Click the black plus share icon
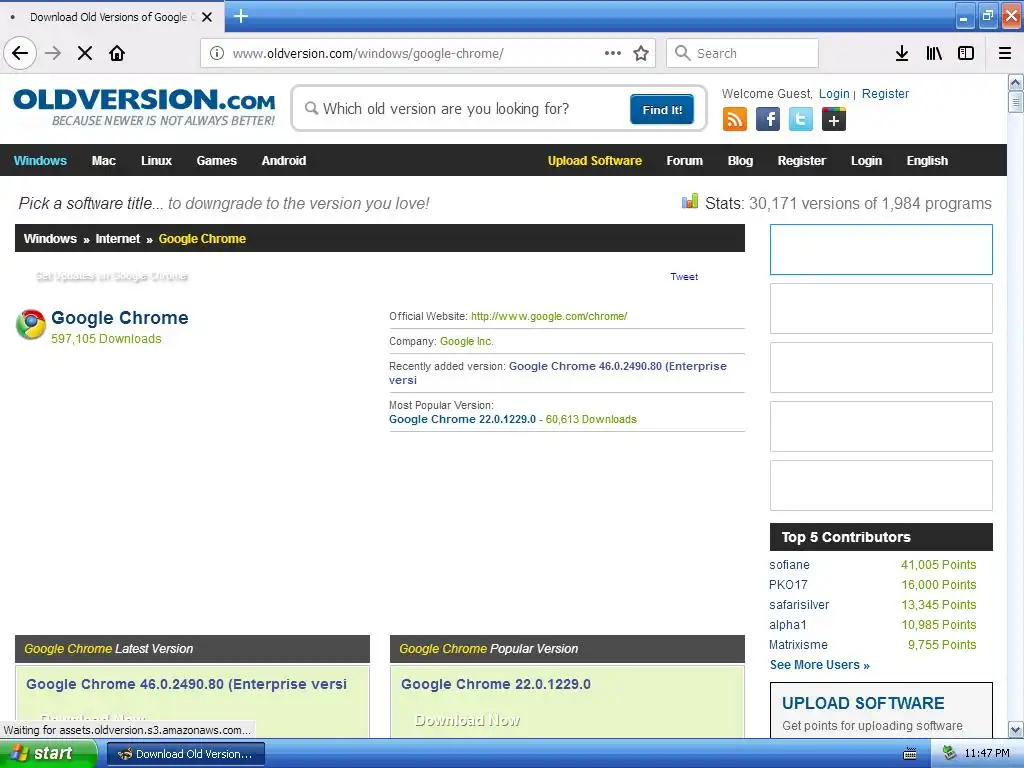Viewport: 1024px width, 768px height. (x=834, y=120)
